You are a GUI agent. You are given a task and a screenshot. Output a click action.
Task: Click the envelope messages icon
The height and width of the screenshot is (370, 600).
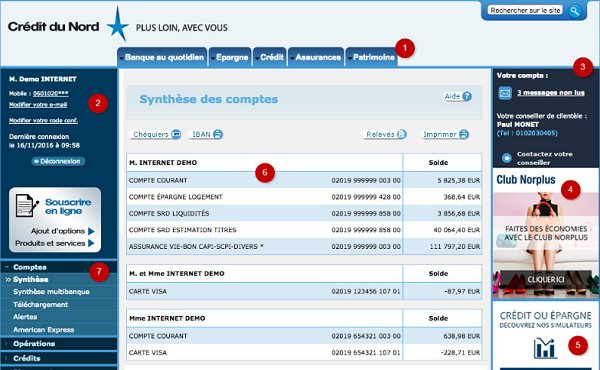pos(505,93)
